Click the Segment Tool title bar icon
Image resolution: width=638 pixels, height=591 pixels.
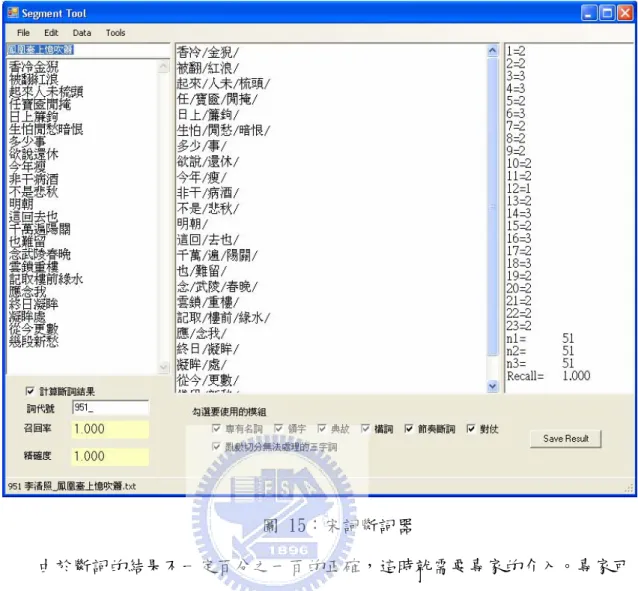(x=13, y=13)
